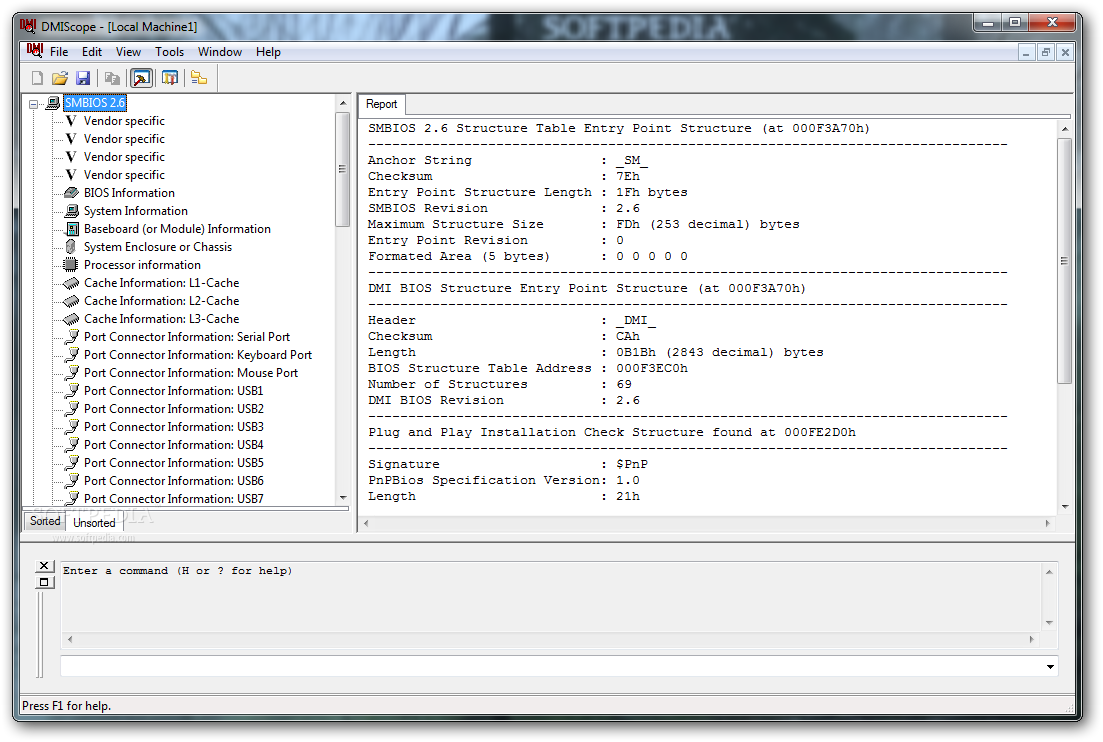The width and height of the screenshot is (1103, 742).
Task: Open the Window menu
Action: coord(219,51)
